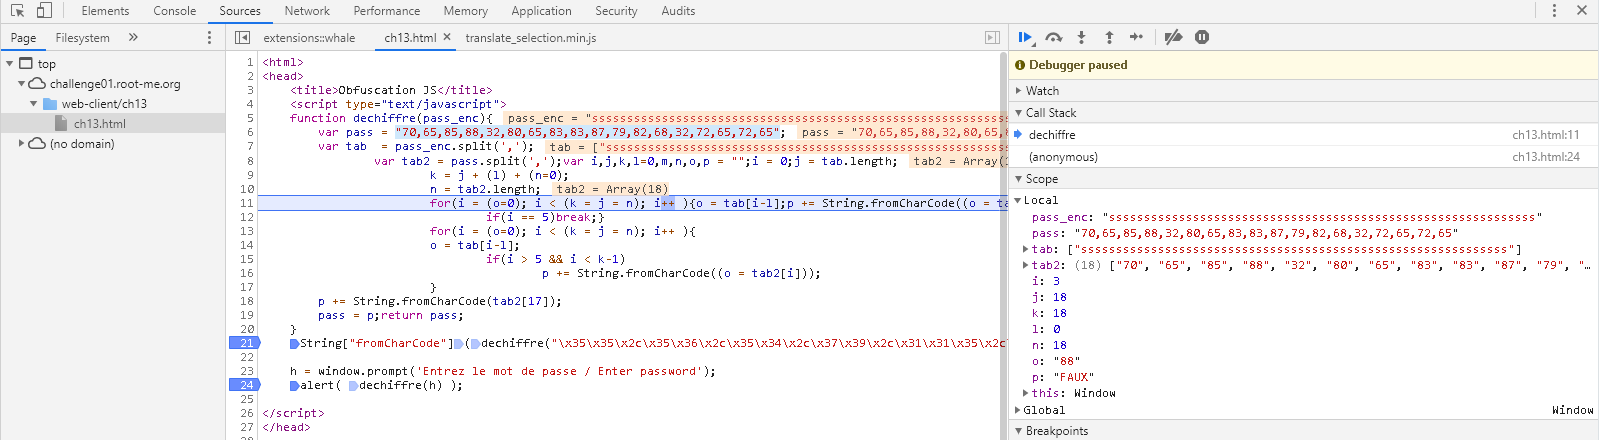
Task: Select the Filesystem navigator tab
Action: pos(83,38)
